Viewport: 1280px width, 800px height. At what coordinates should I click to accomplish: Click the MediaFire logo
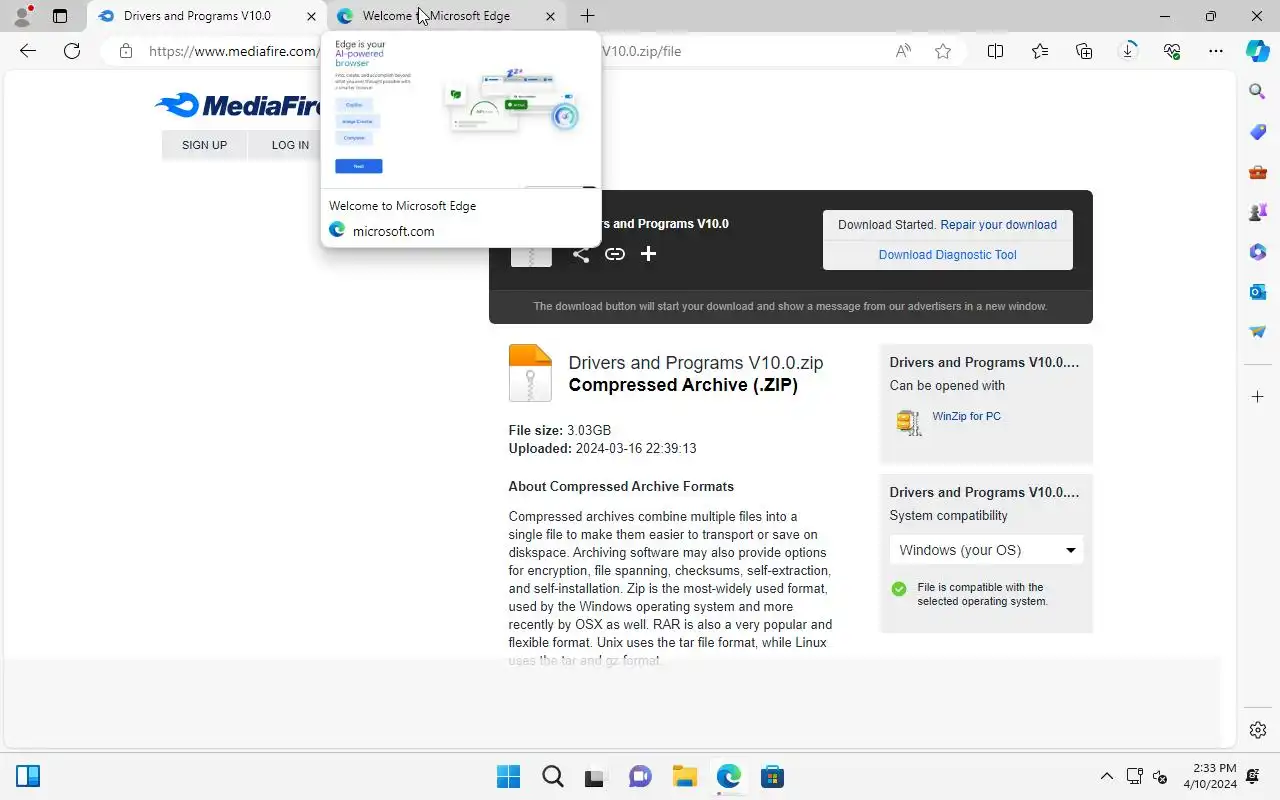(x=237, y=105)
